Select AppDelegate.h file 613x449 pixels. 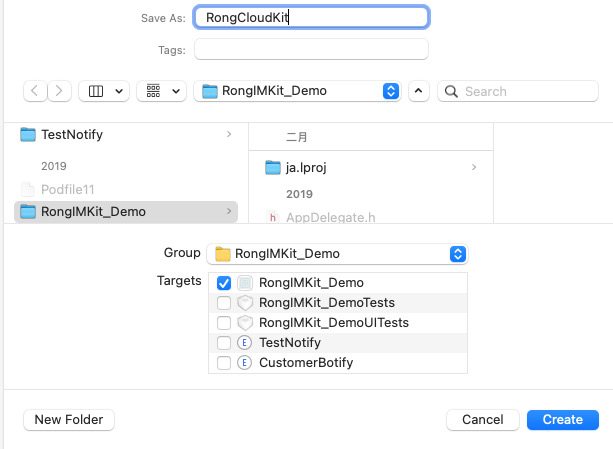(329, 217)
